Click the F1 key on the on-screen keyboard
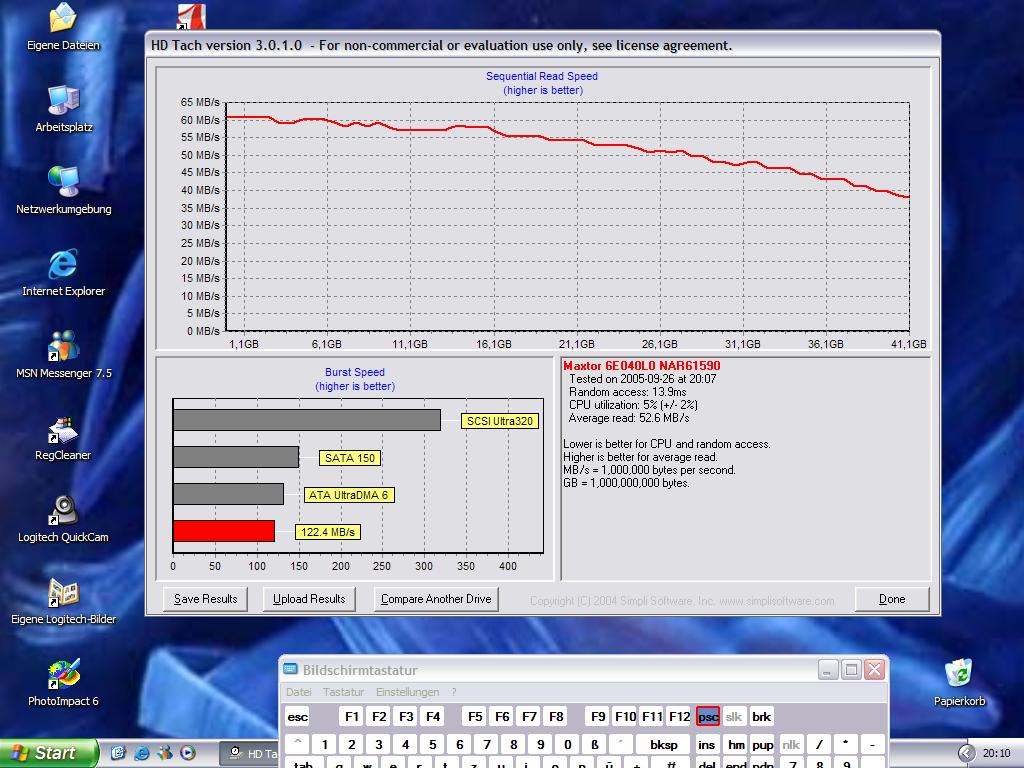Viewport: 1024px width, 768px height. click(351, 716)
